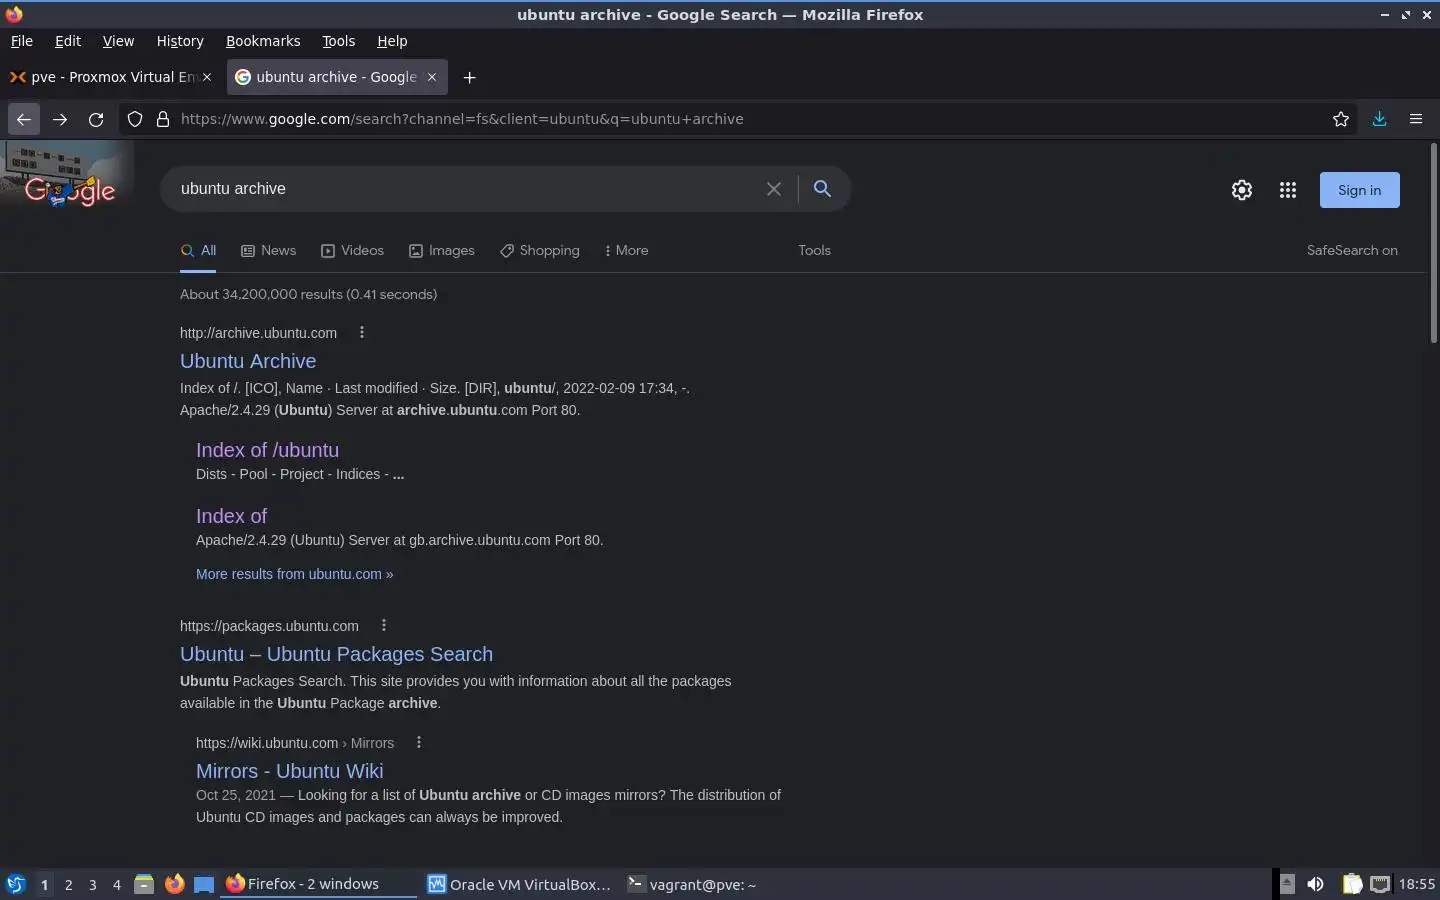Reload the current page

[96, 119]
